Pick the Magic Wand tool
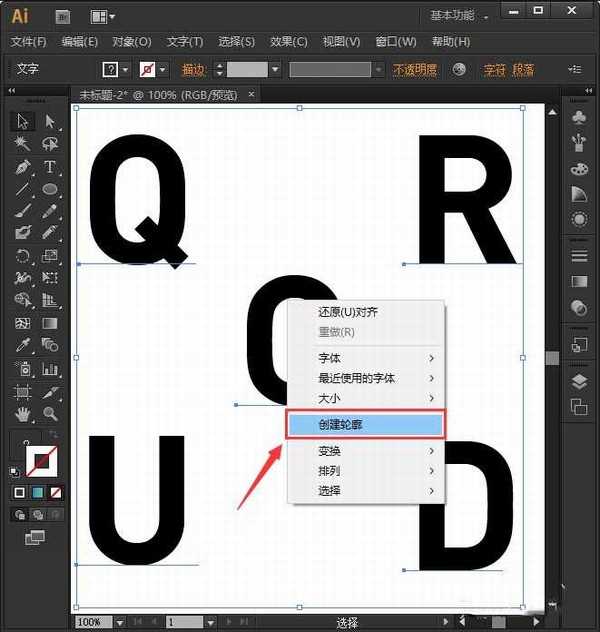This screenshot has width=600, height=632. (x=23, y=144)
